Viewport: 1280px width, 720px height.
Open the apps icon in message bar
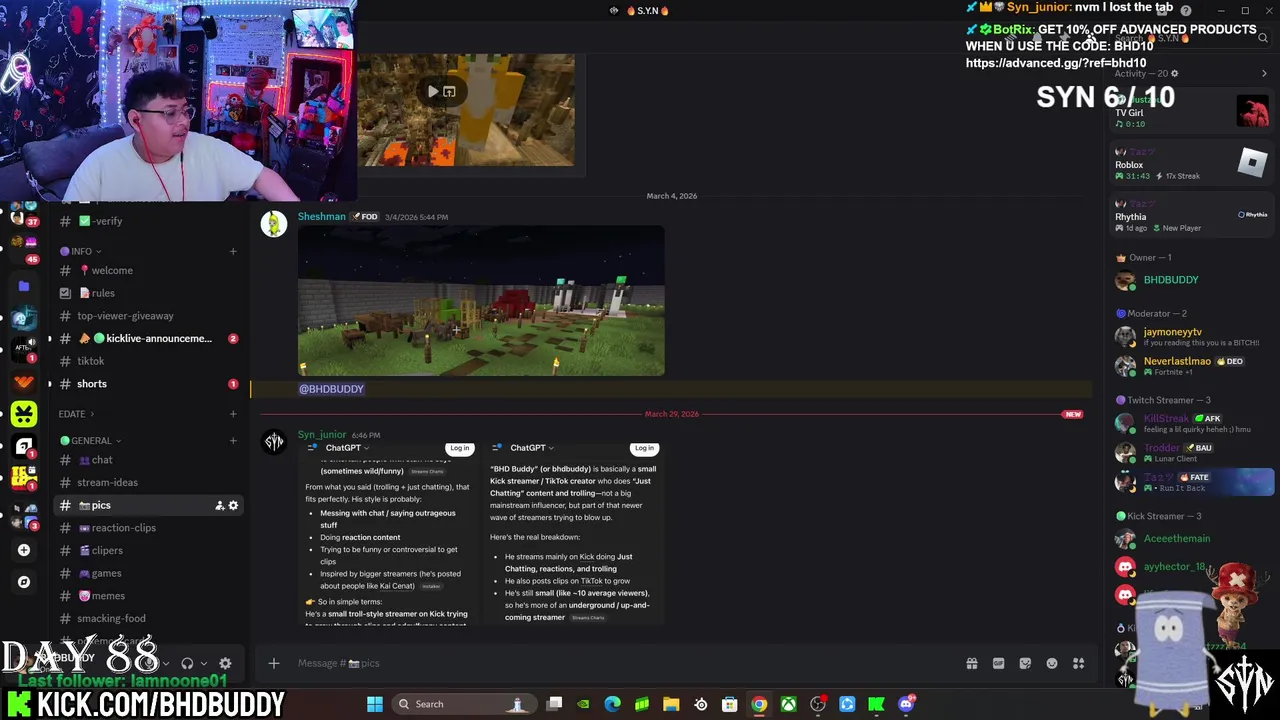coord(1079,663)
